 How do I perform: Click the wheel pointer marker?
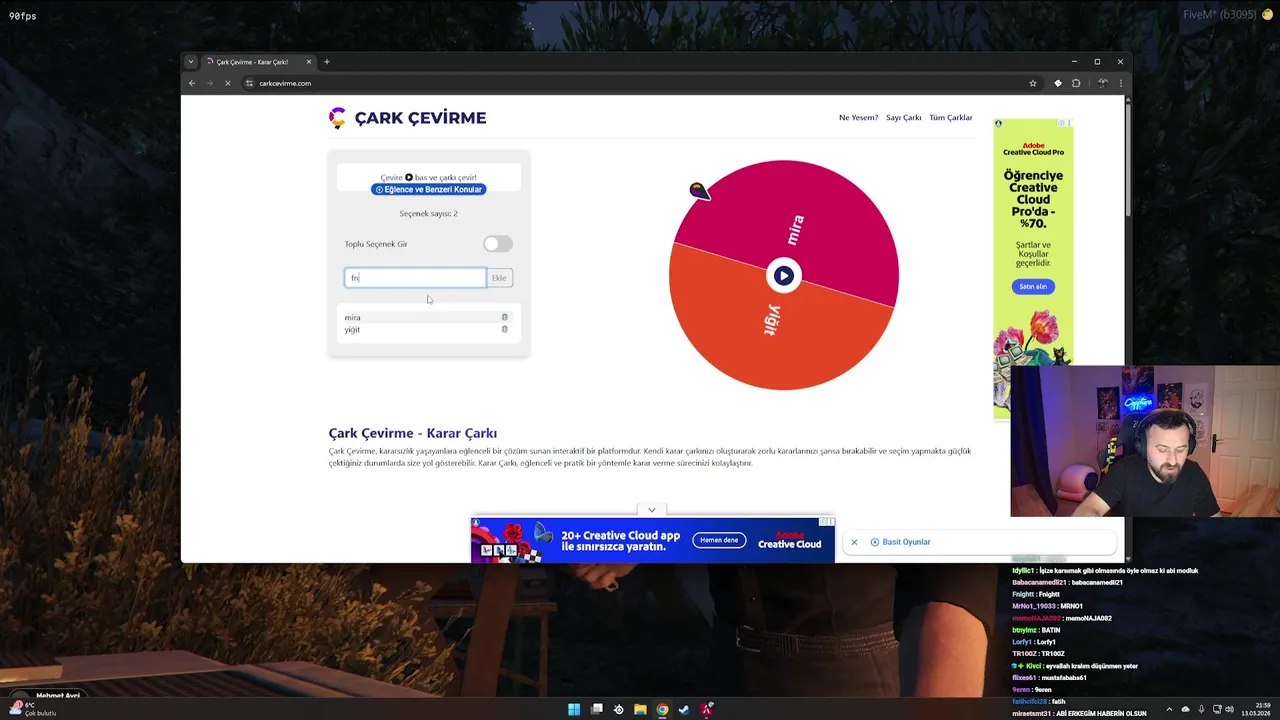pyautogui.click(x=698, y=190)
